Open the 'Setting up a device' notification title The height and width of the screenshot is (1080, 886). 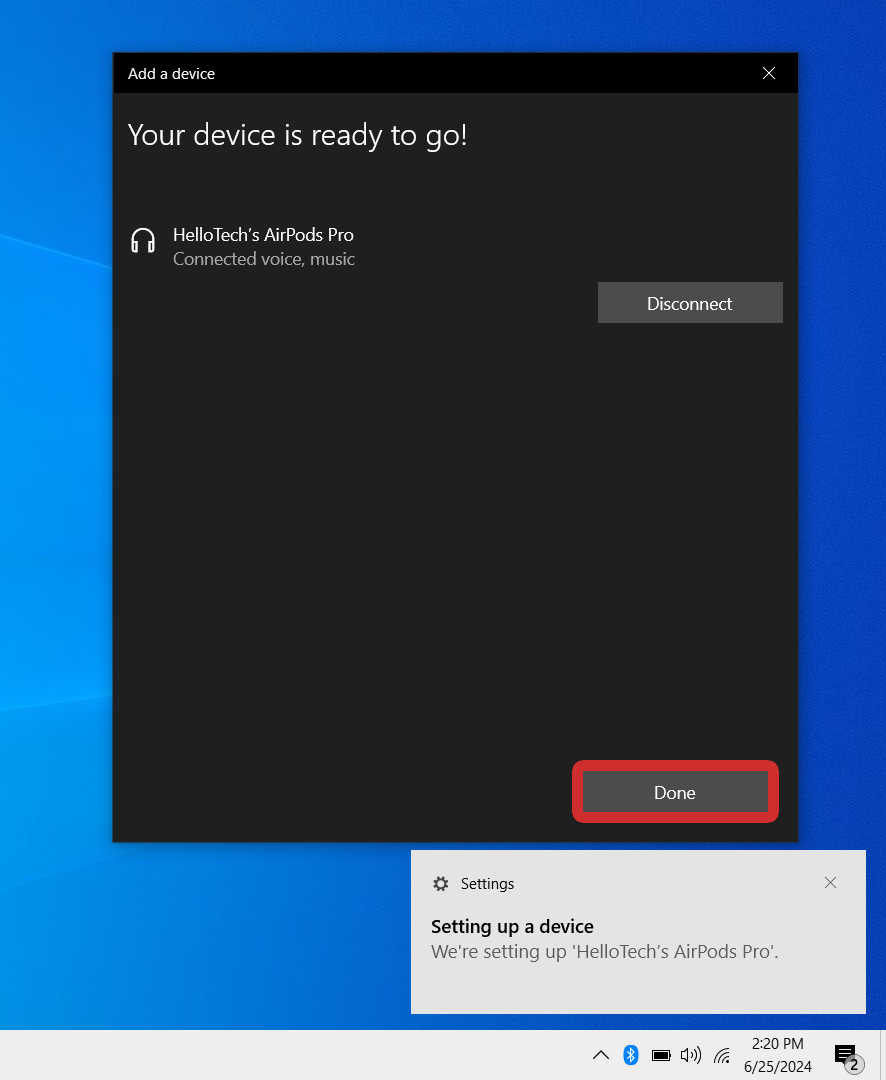pyautogui.click(x=512, y=926)
